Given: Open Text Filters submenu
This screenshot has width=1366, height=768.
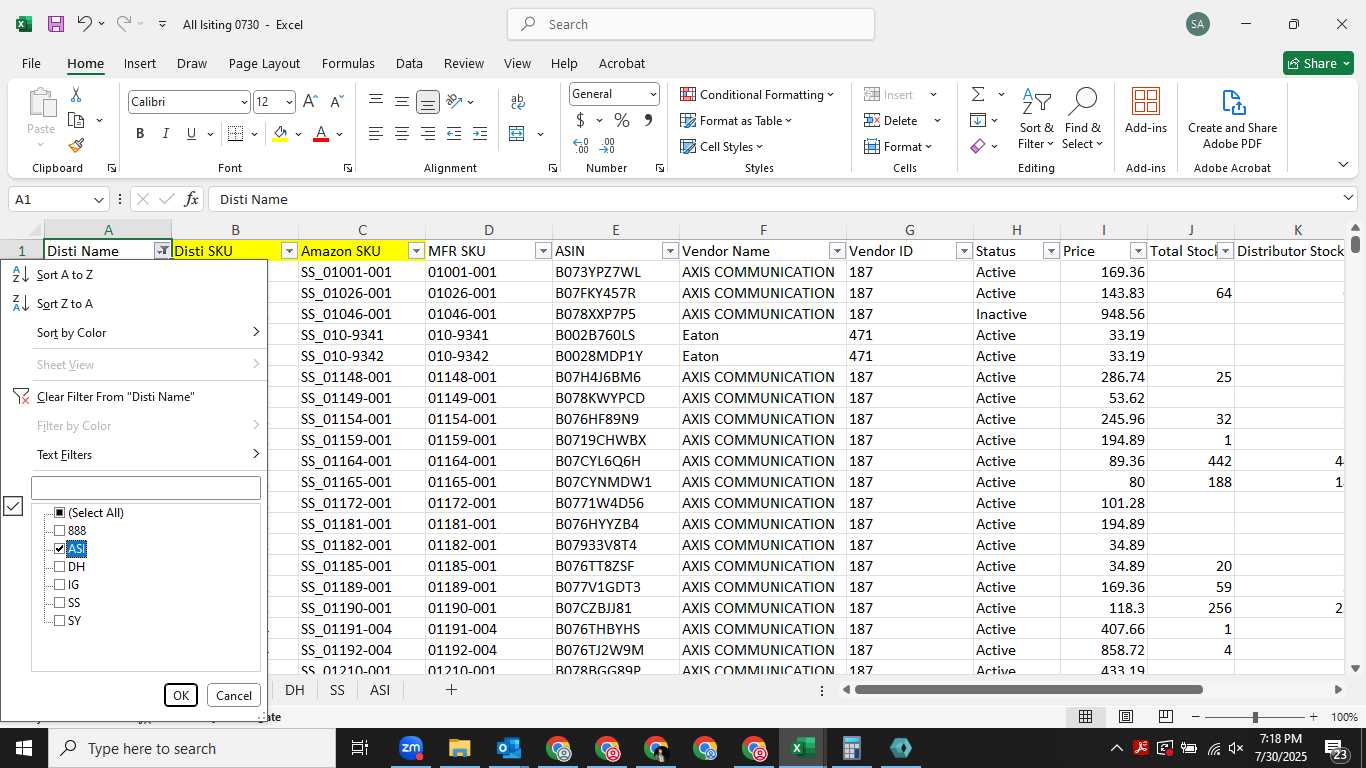Looking at the screenshot, I should 134,455.
